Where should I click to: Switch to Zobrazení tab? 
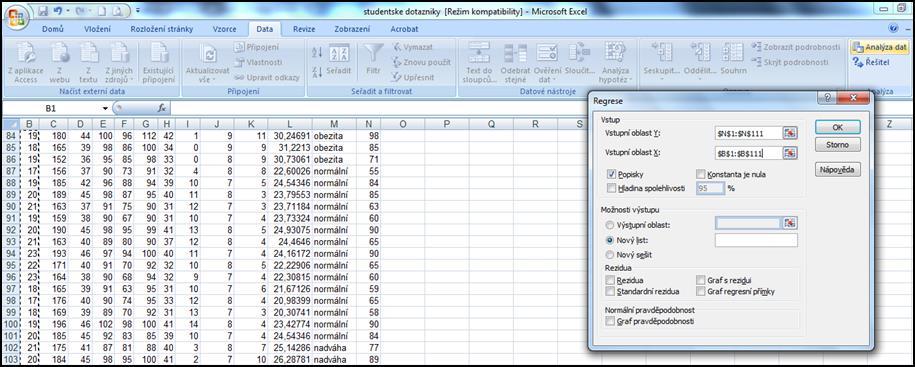(352, 29)
